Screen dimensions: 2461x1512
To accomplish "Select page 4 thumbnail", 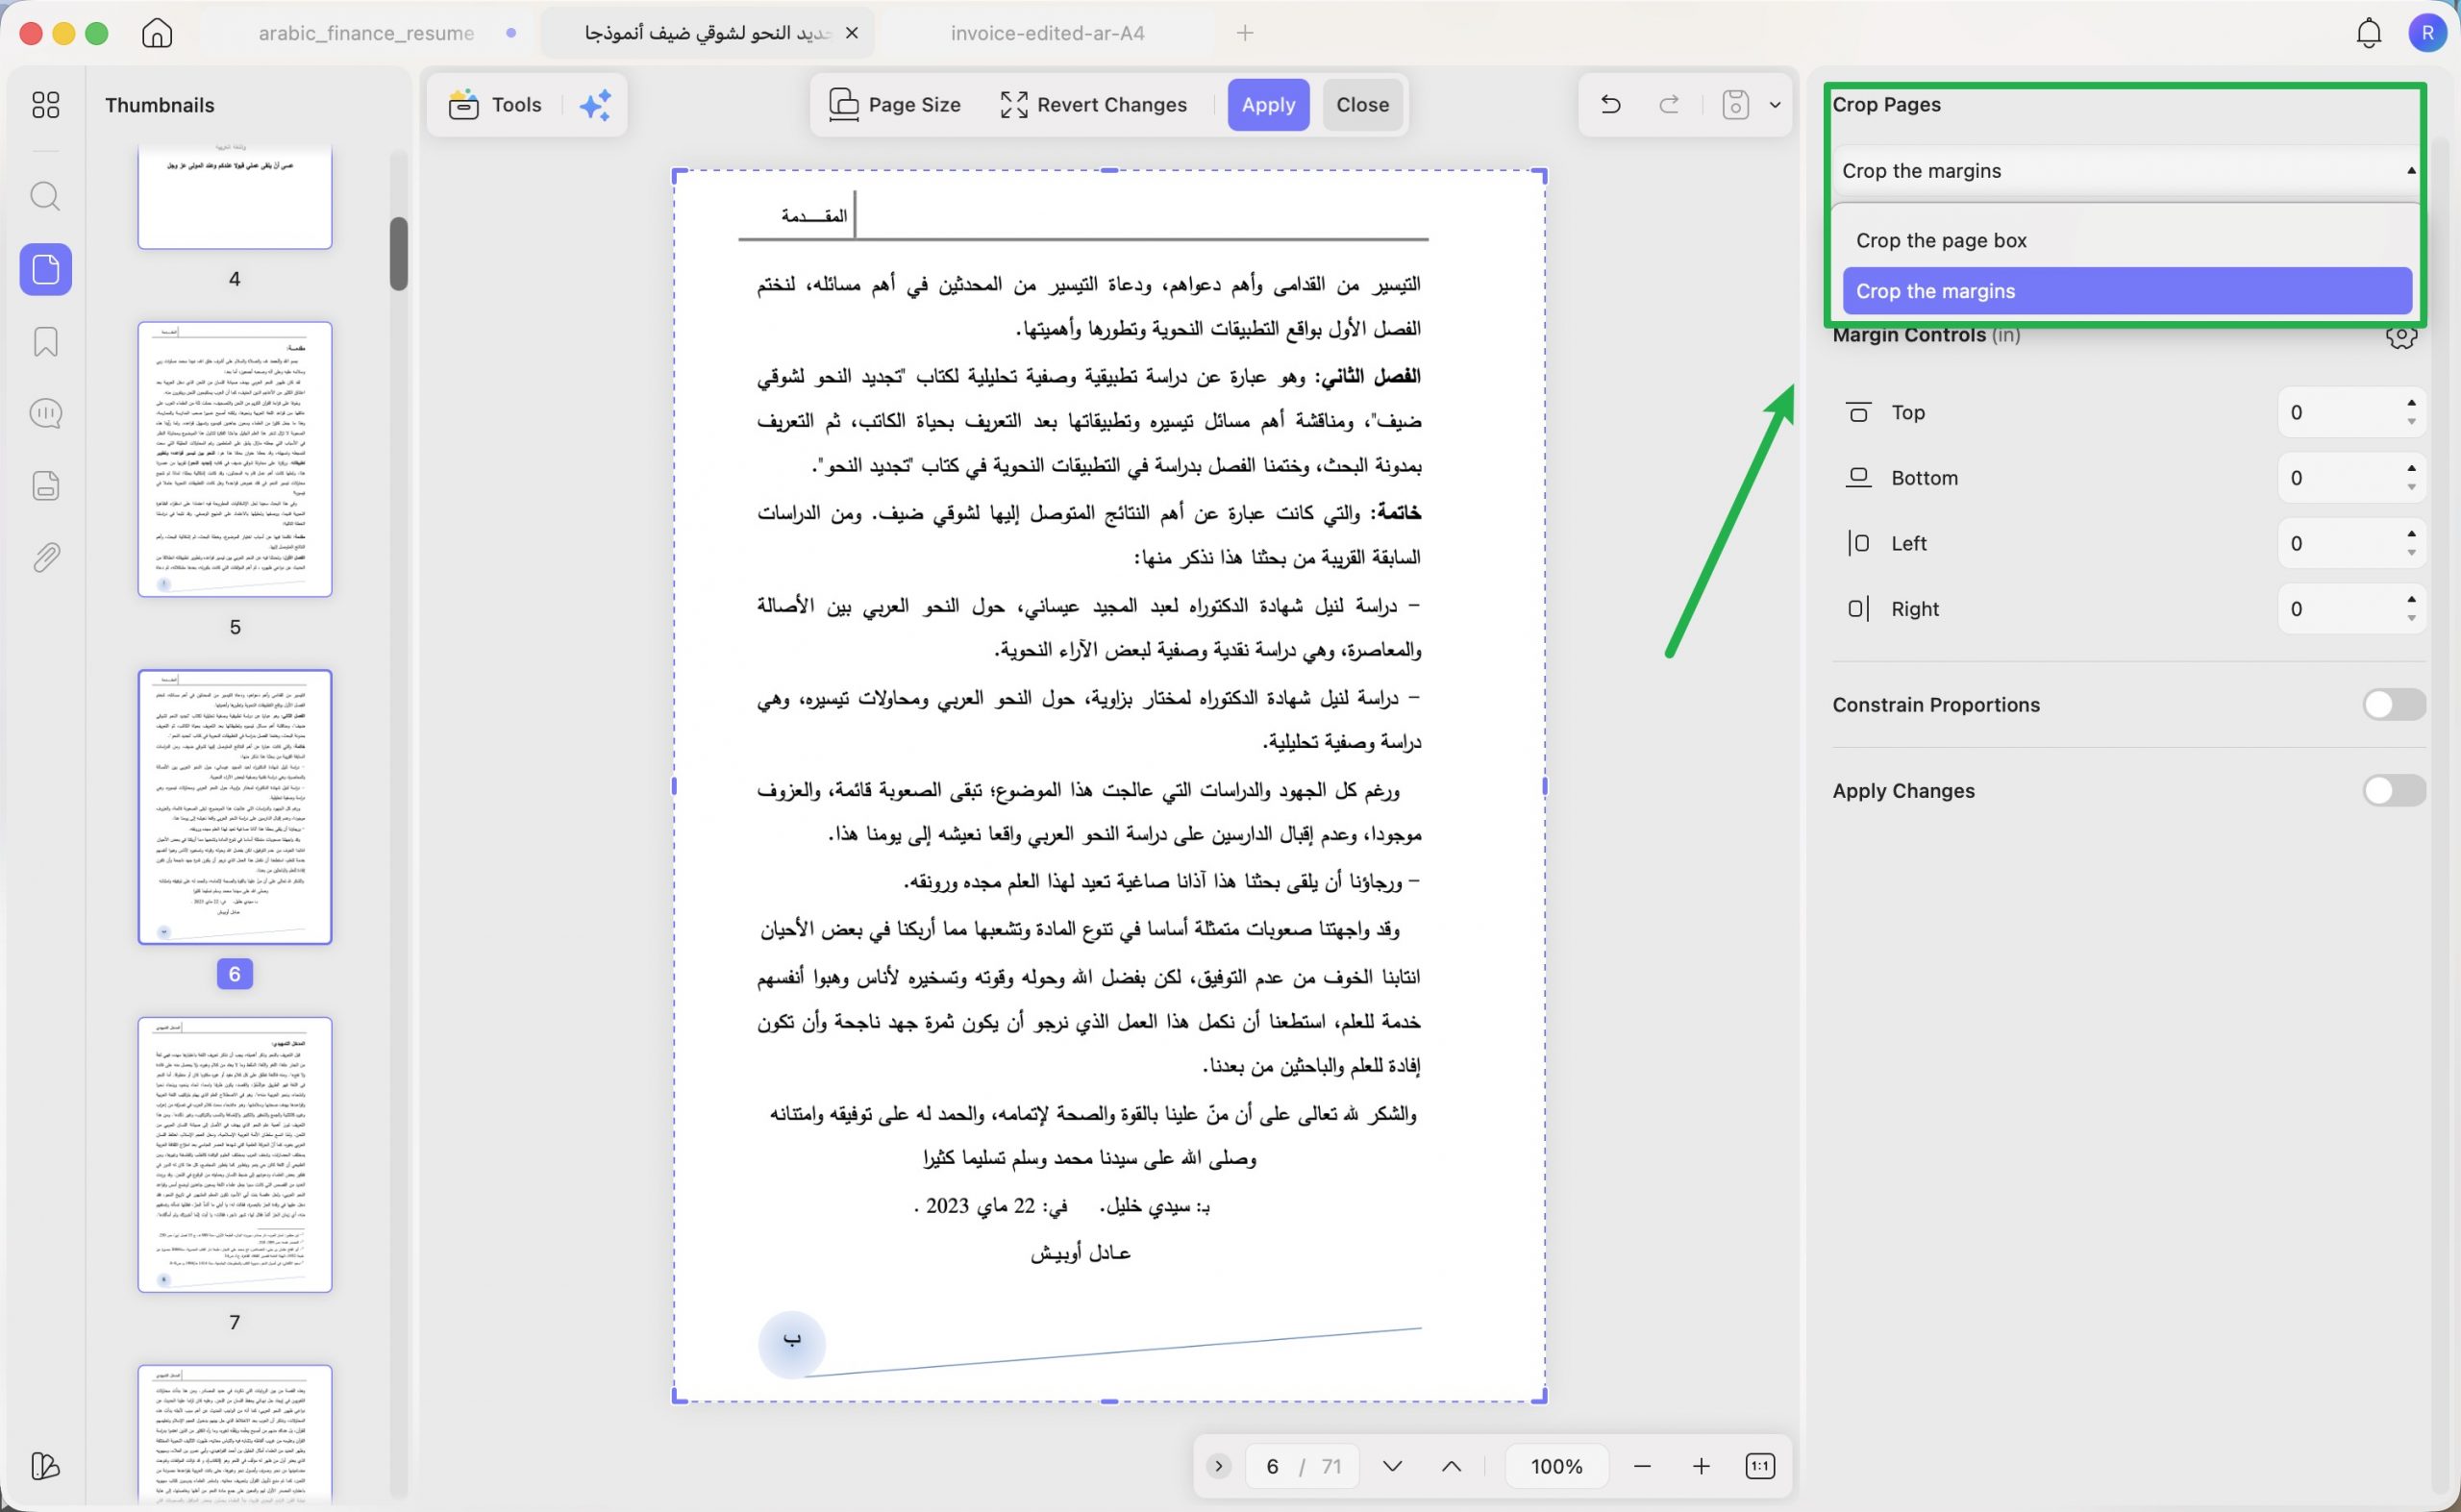I will 235,196.
